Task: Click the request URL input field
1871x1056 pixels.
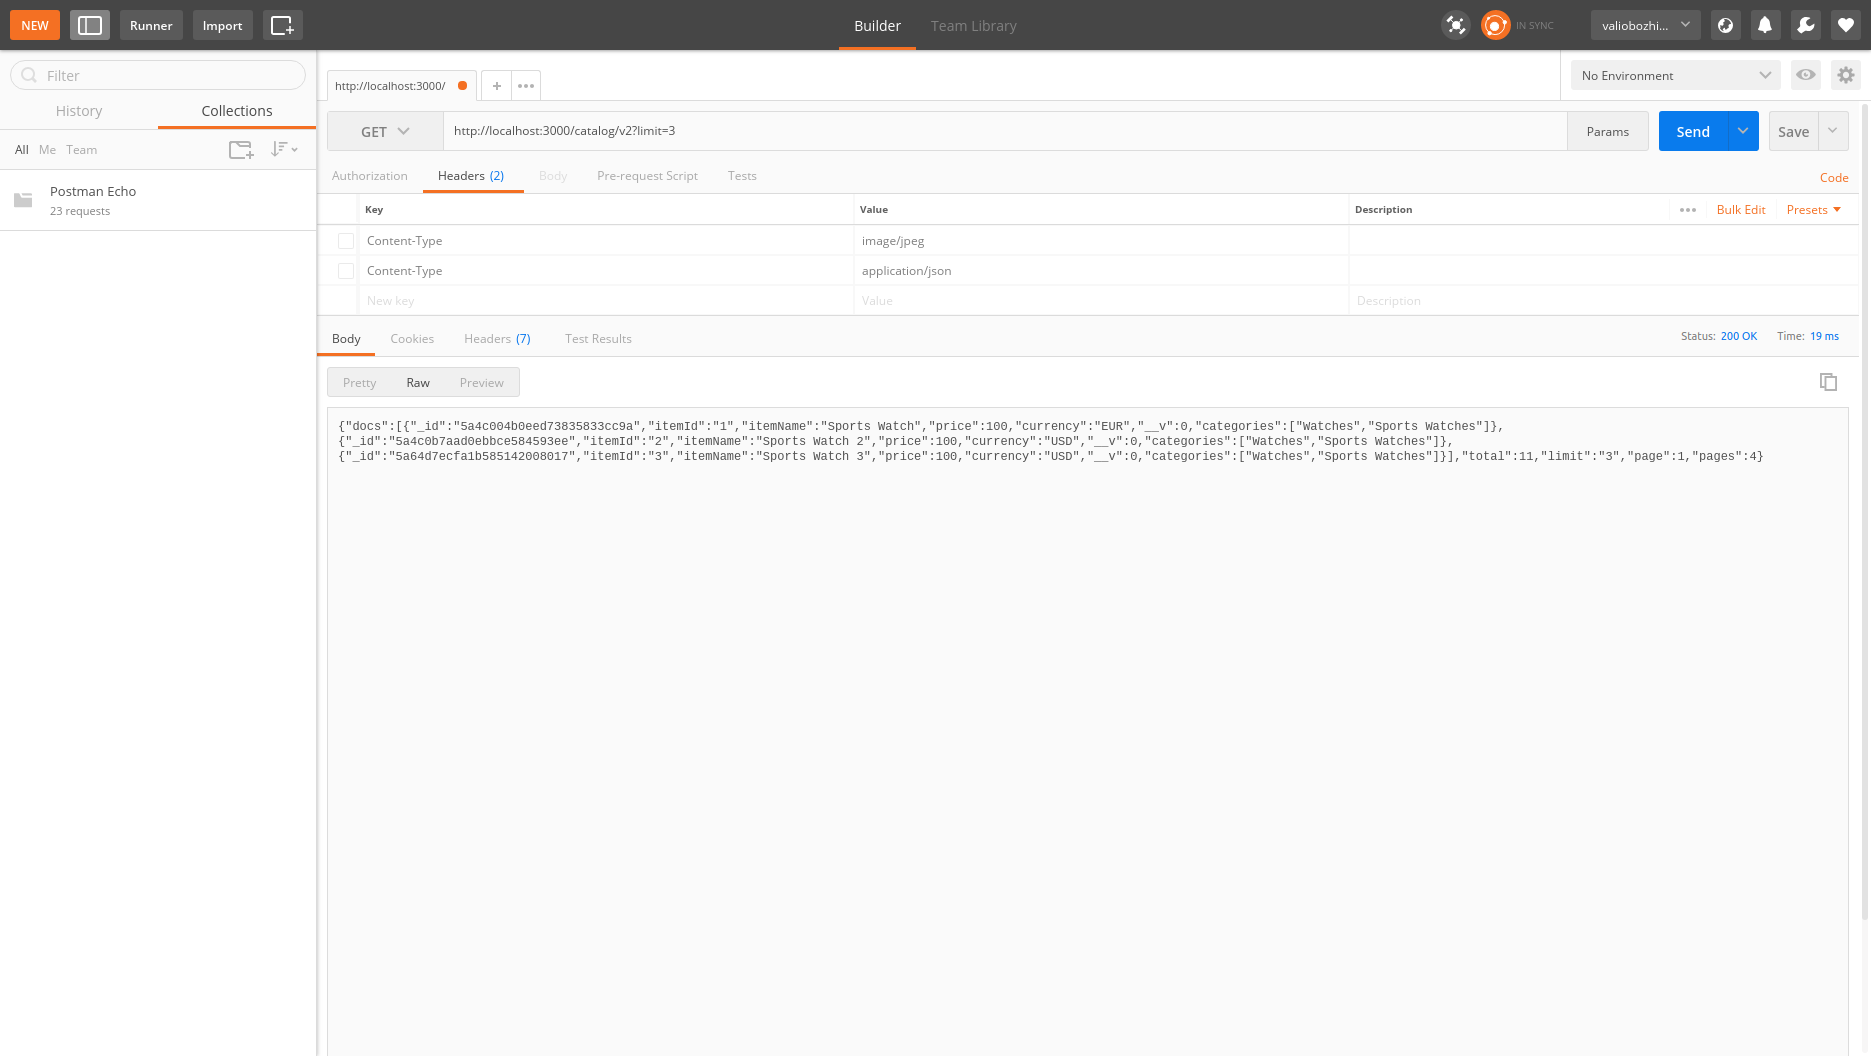Action: (x=1005, y=131)
